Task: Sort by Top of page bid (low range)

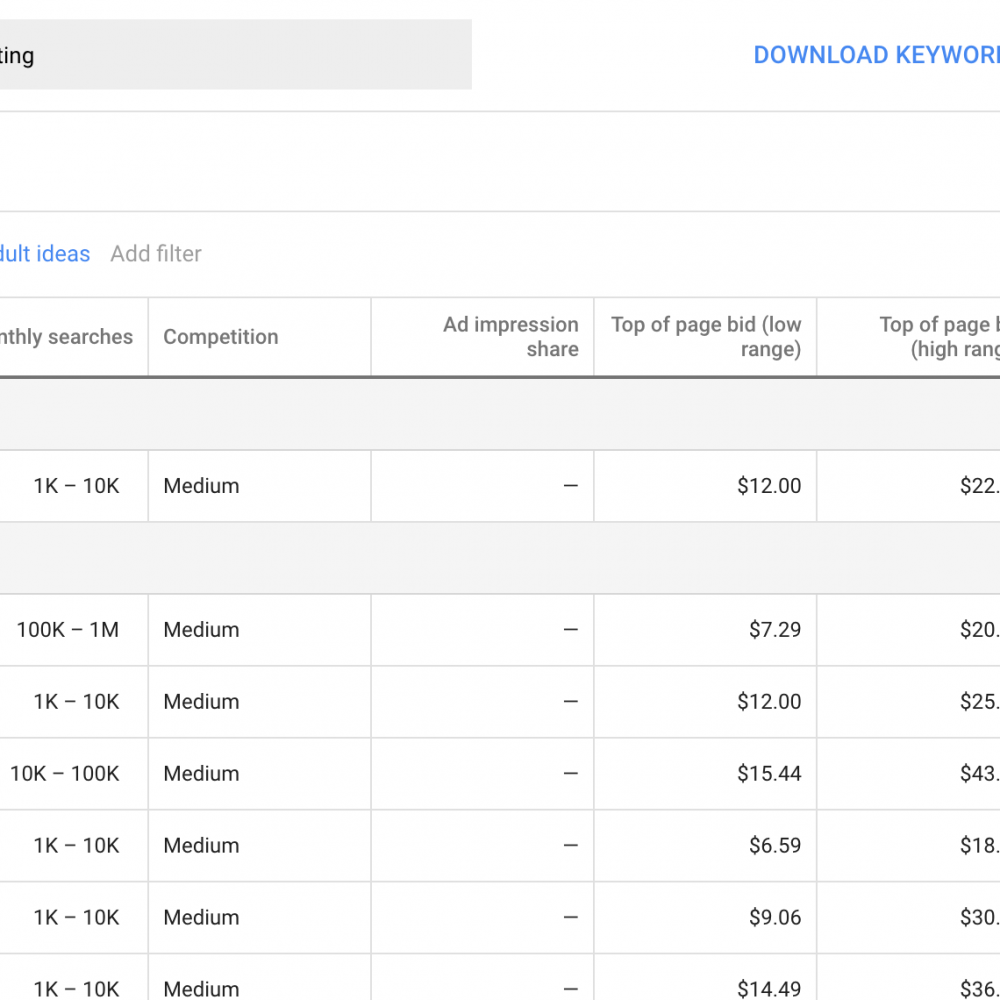Action: tap(706, 337)
